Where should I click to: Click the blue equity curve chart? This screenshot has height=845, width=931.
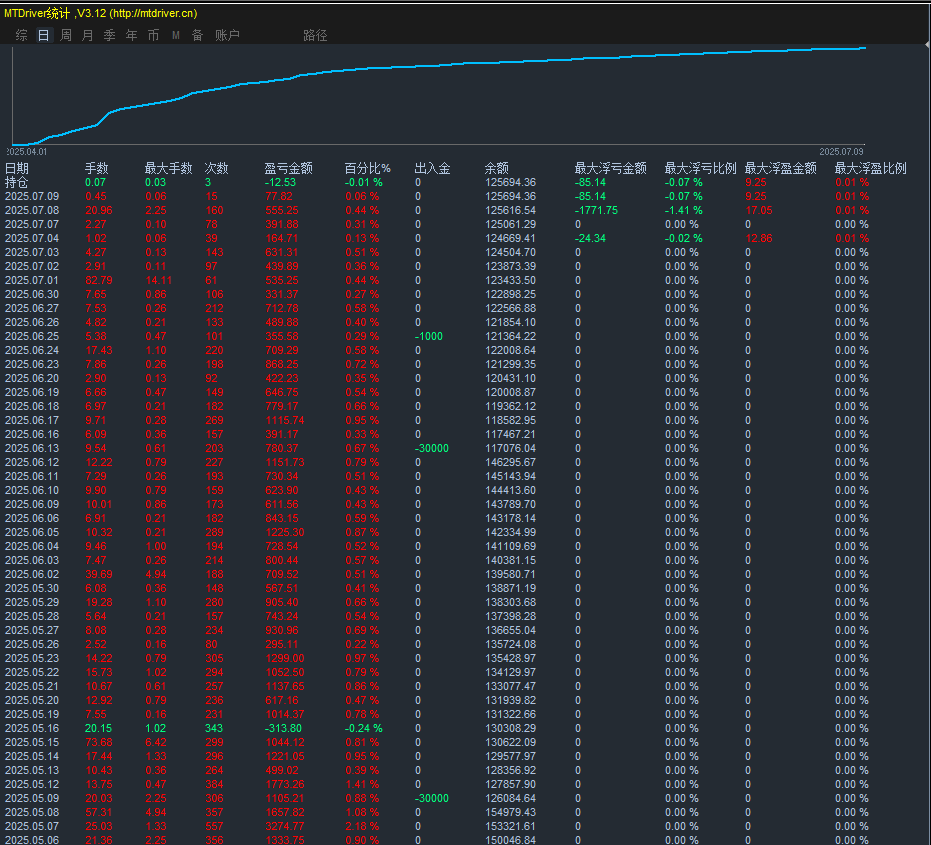[438, 95]
